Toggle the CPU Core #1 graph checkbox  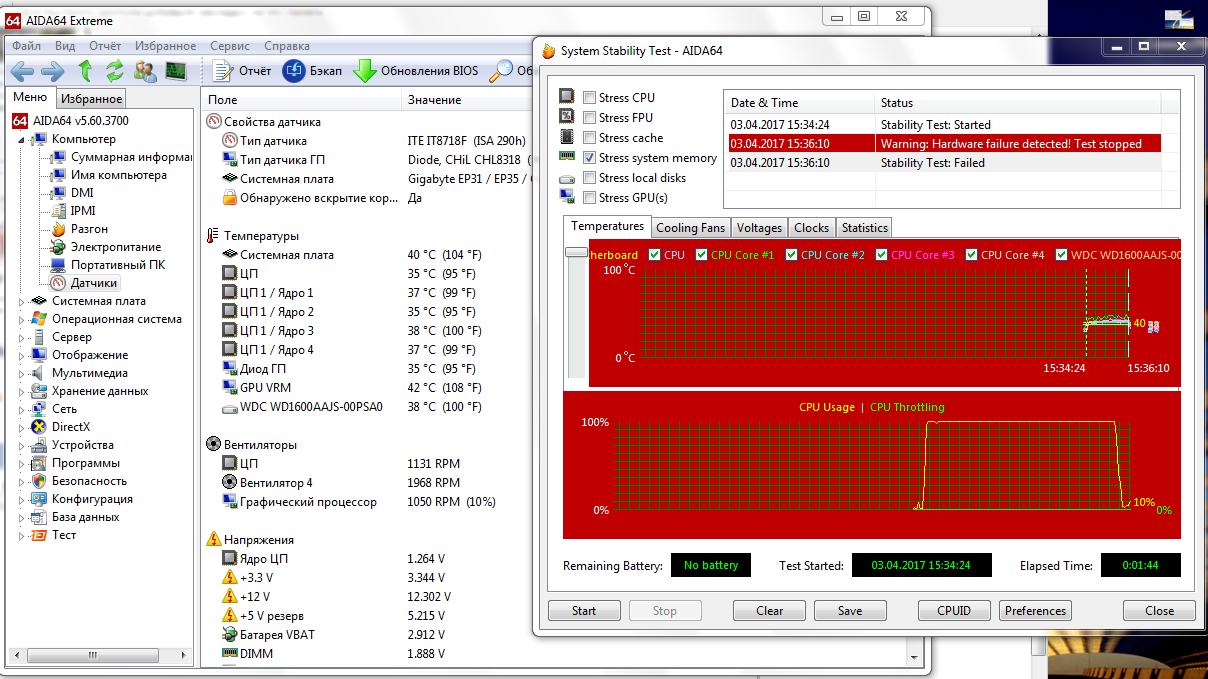(702, 255)
